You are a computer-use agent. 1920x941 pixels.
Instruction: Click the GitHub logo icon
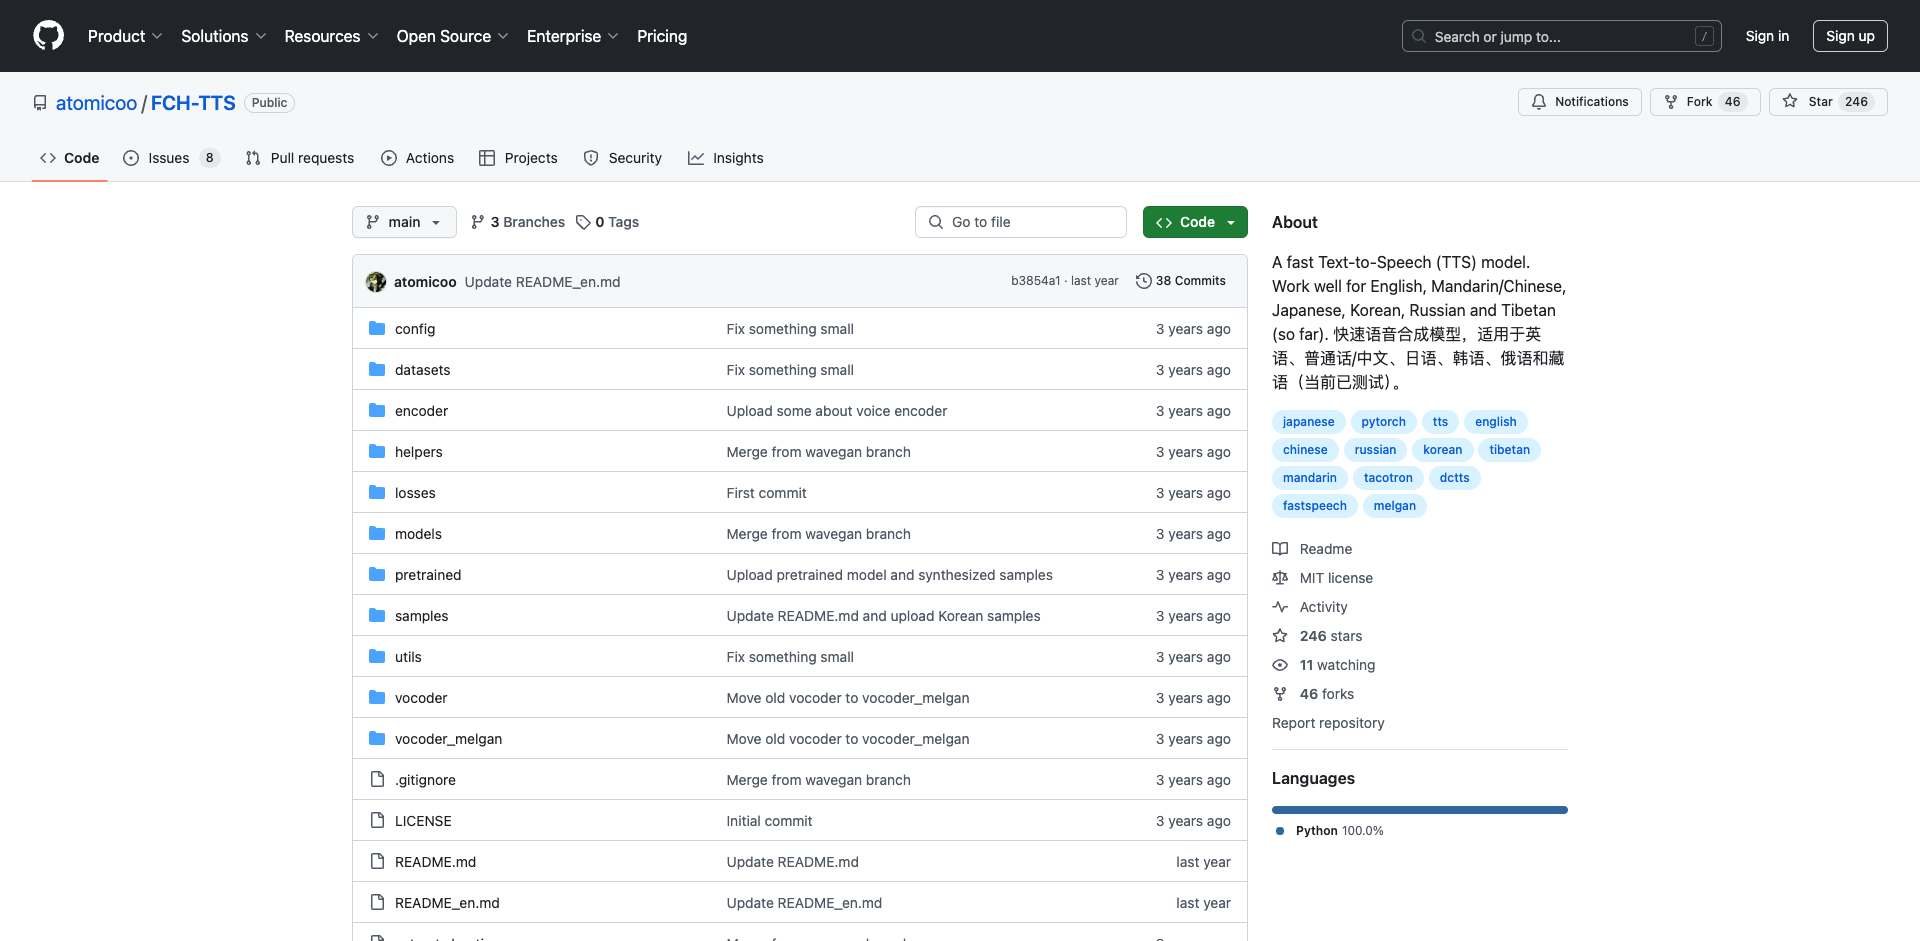(x=48, y=36)
